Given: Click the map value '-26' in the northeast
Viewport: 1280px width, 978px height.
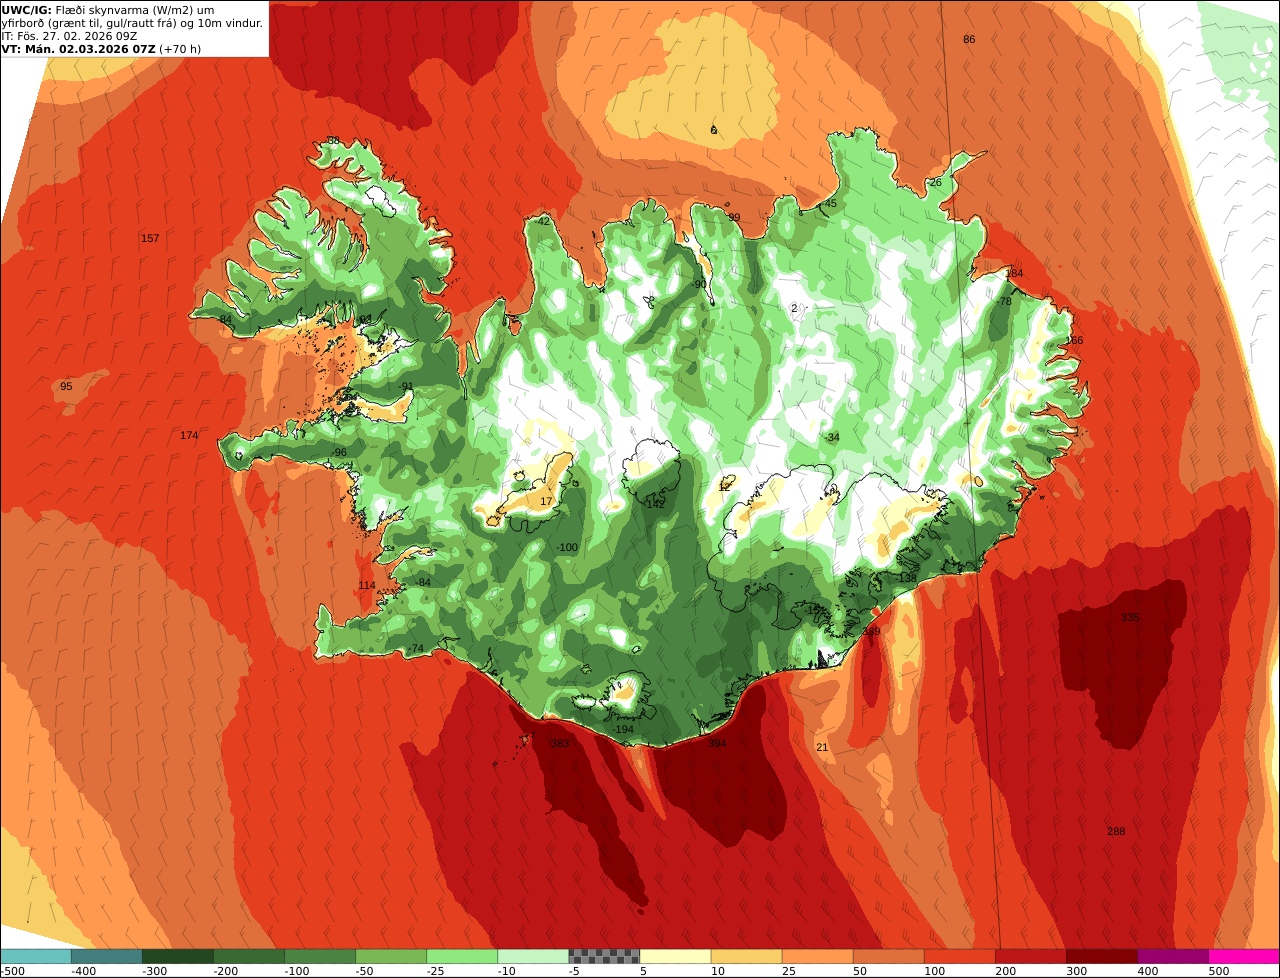Looking at the screenshot, I should (934, 182).
